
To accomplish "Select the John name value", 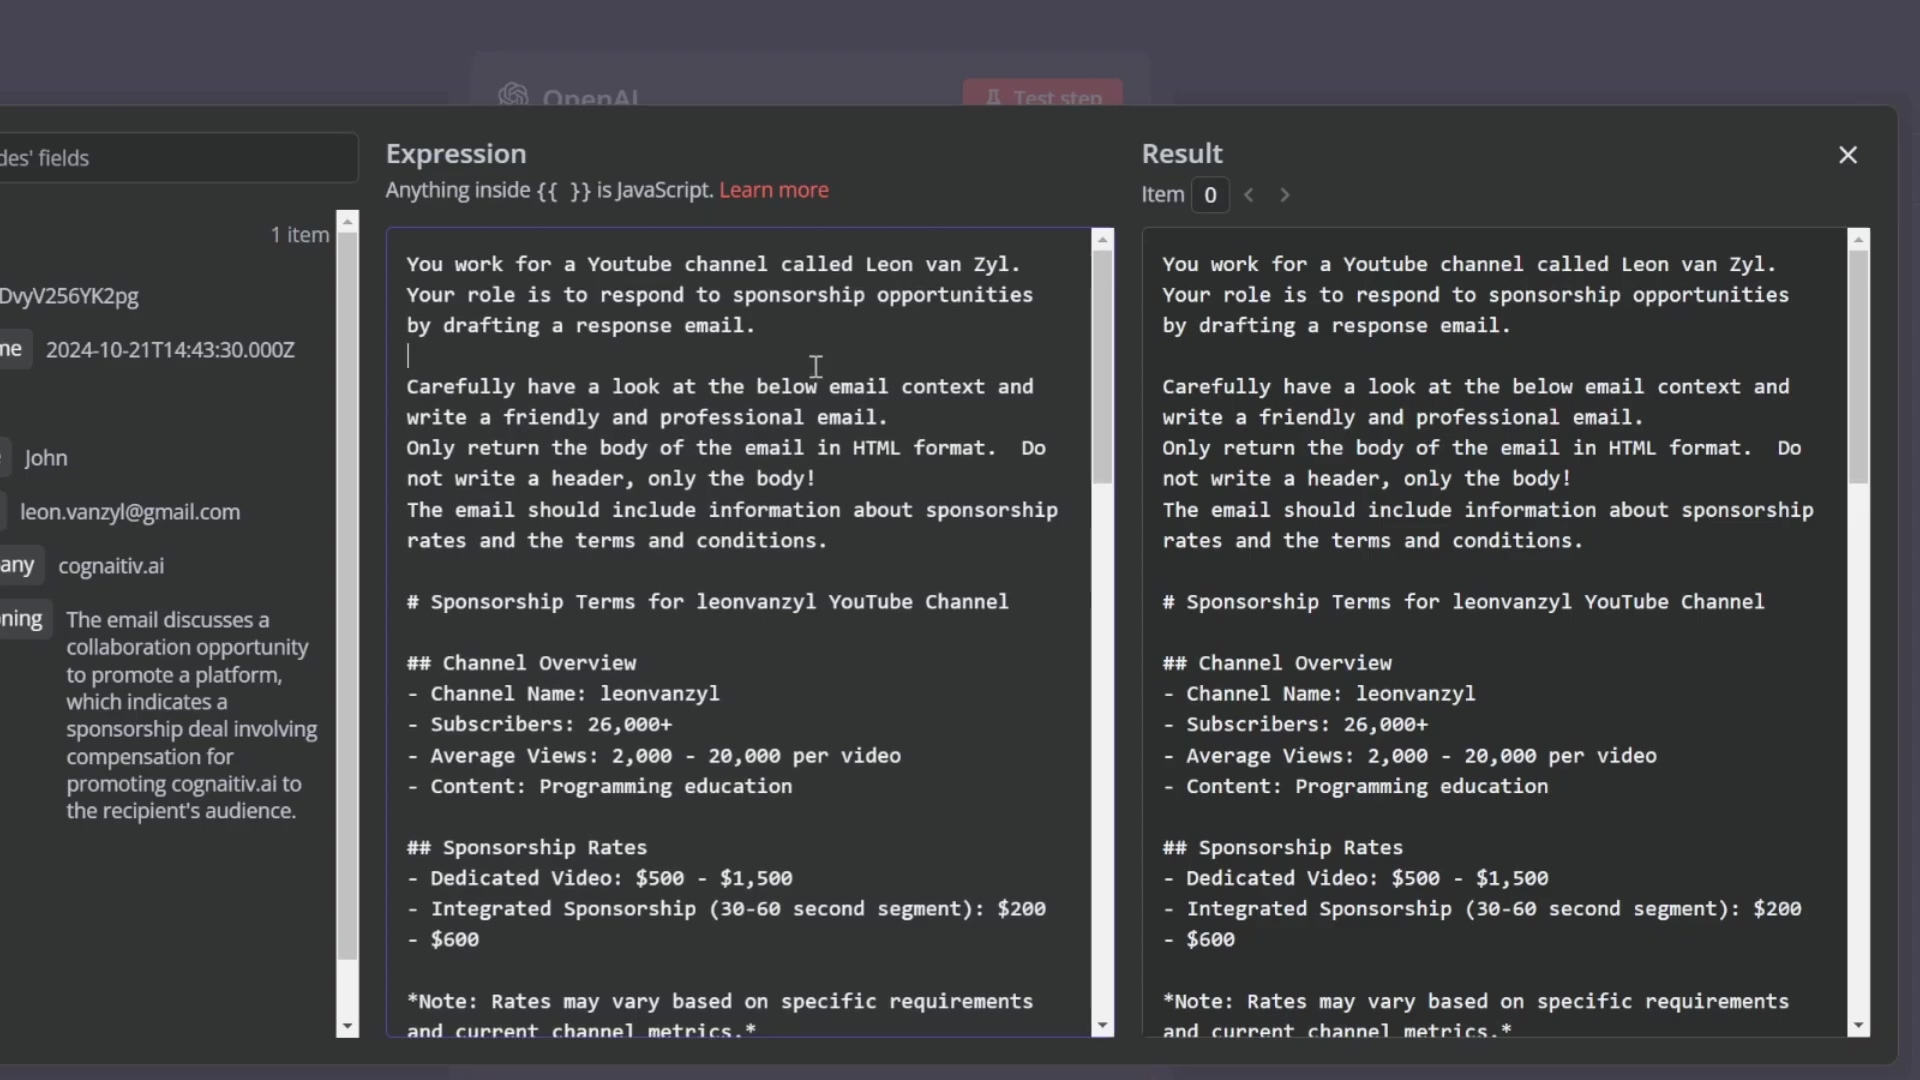I will click(46, 458).
